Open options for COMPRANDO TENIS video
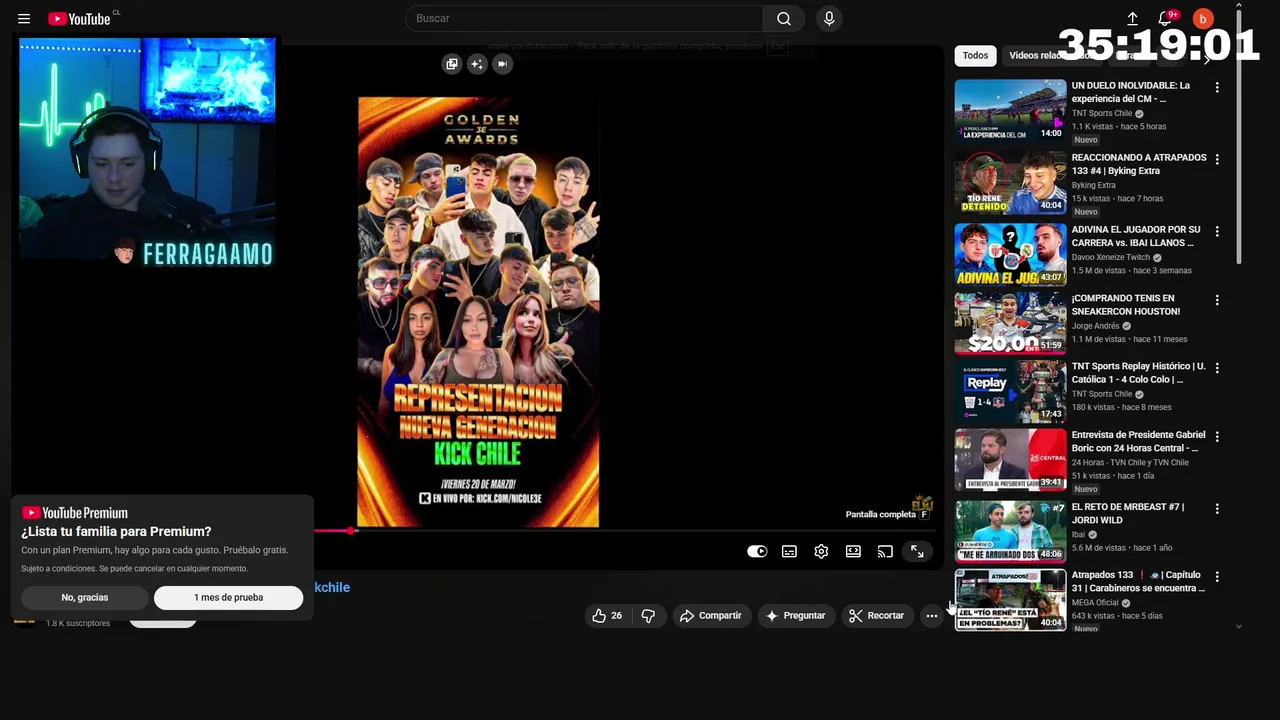Viewport: 1280px width, 720px height. 1217,300
